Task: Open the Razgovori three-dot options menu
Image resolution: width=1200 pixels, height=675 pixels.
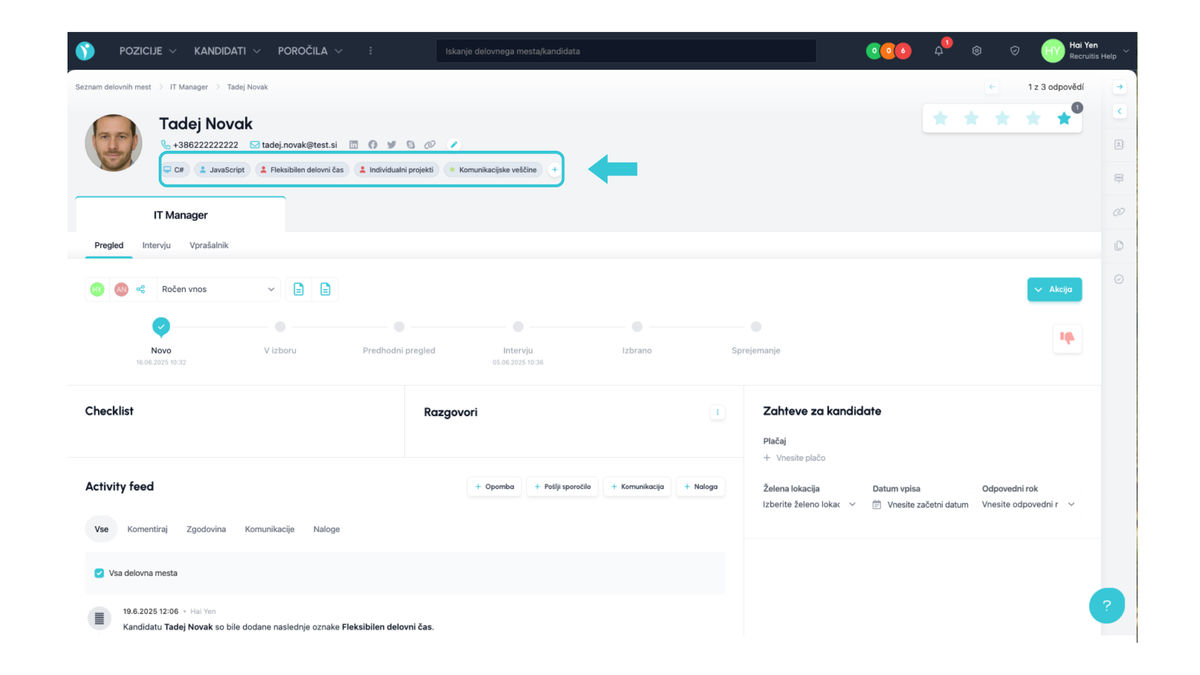Action: pos(717,412)
